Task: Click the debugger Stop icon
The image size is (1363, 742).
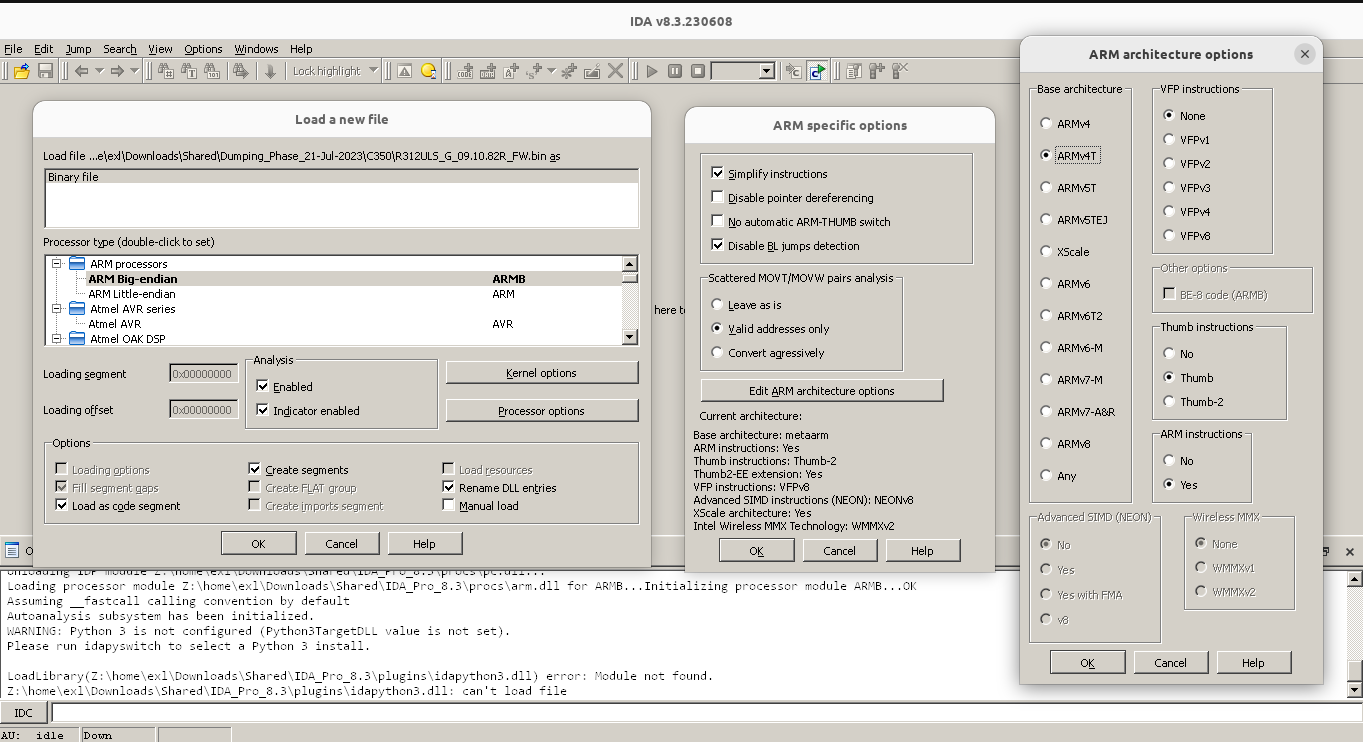Action: pyautogui.click(x=698, y=71)
